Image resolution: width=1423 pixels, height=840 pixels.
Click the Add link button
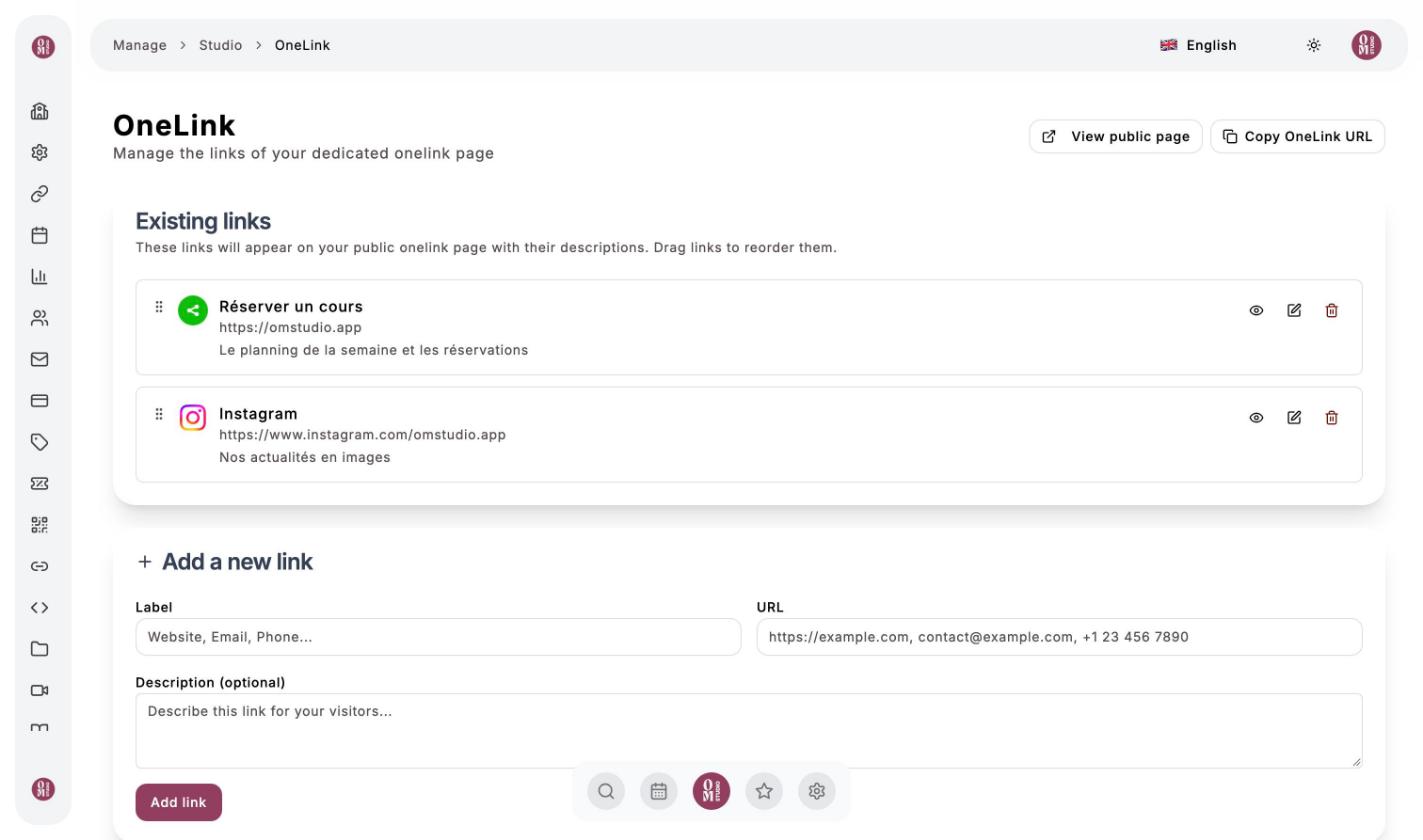[178, 802]
